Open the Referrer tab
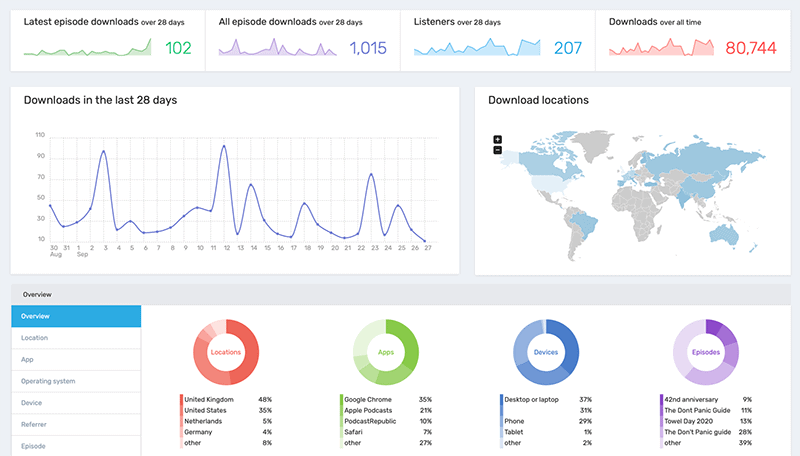Screen dimensions: 800x456 (x=76, y=424)
